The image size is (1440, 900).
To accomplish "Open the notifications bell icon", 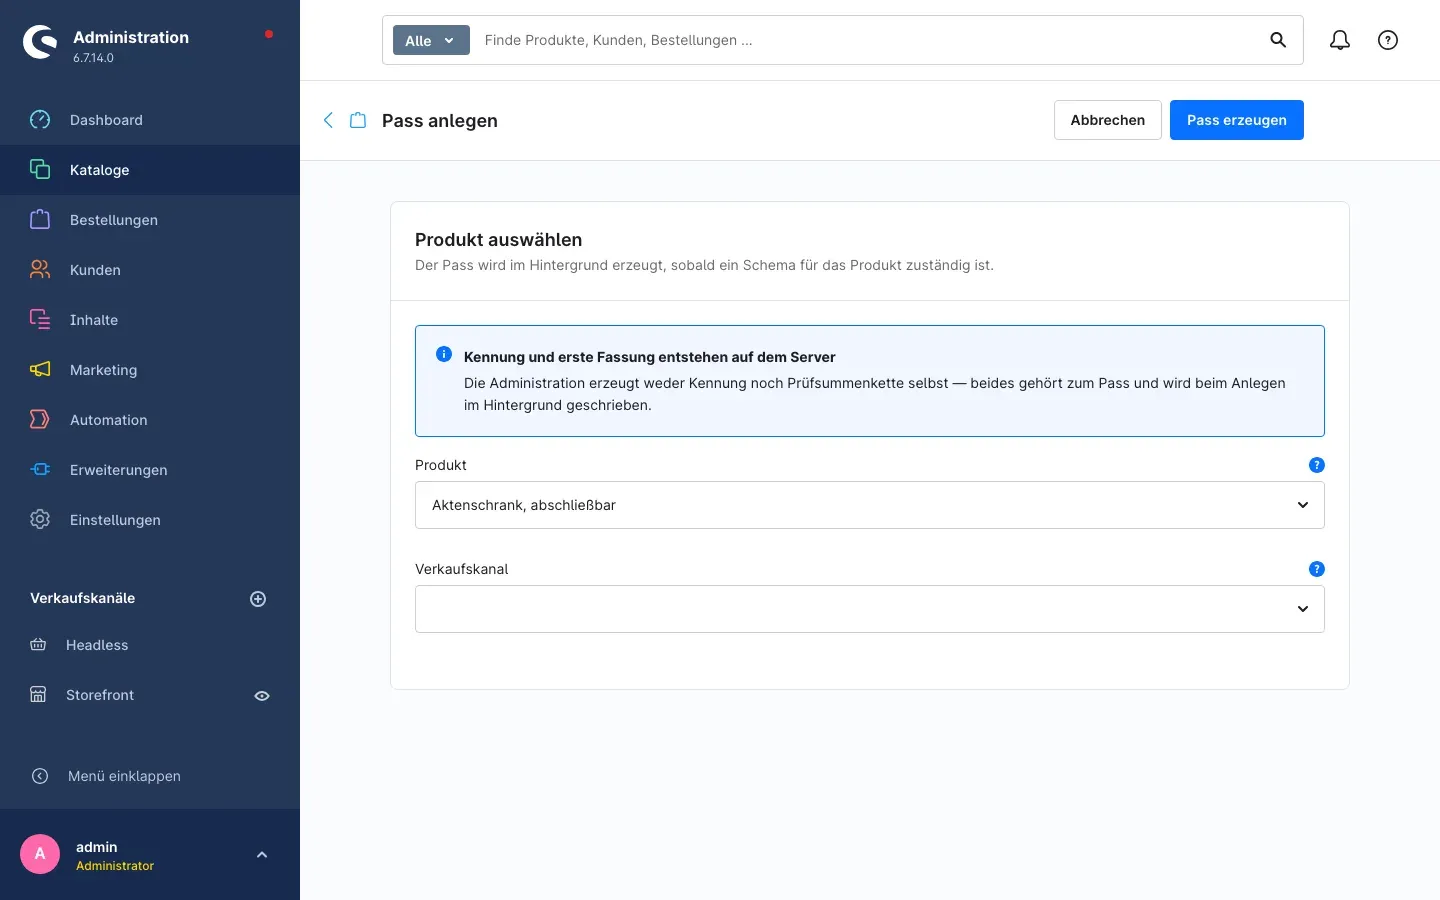I will (x=1340, y=40).
